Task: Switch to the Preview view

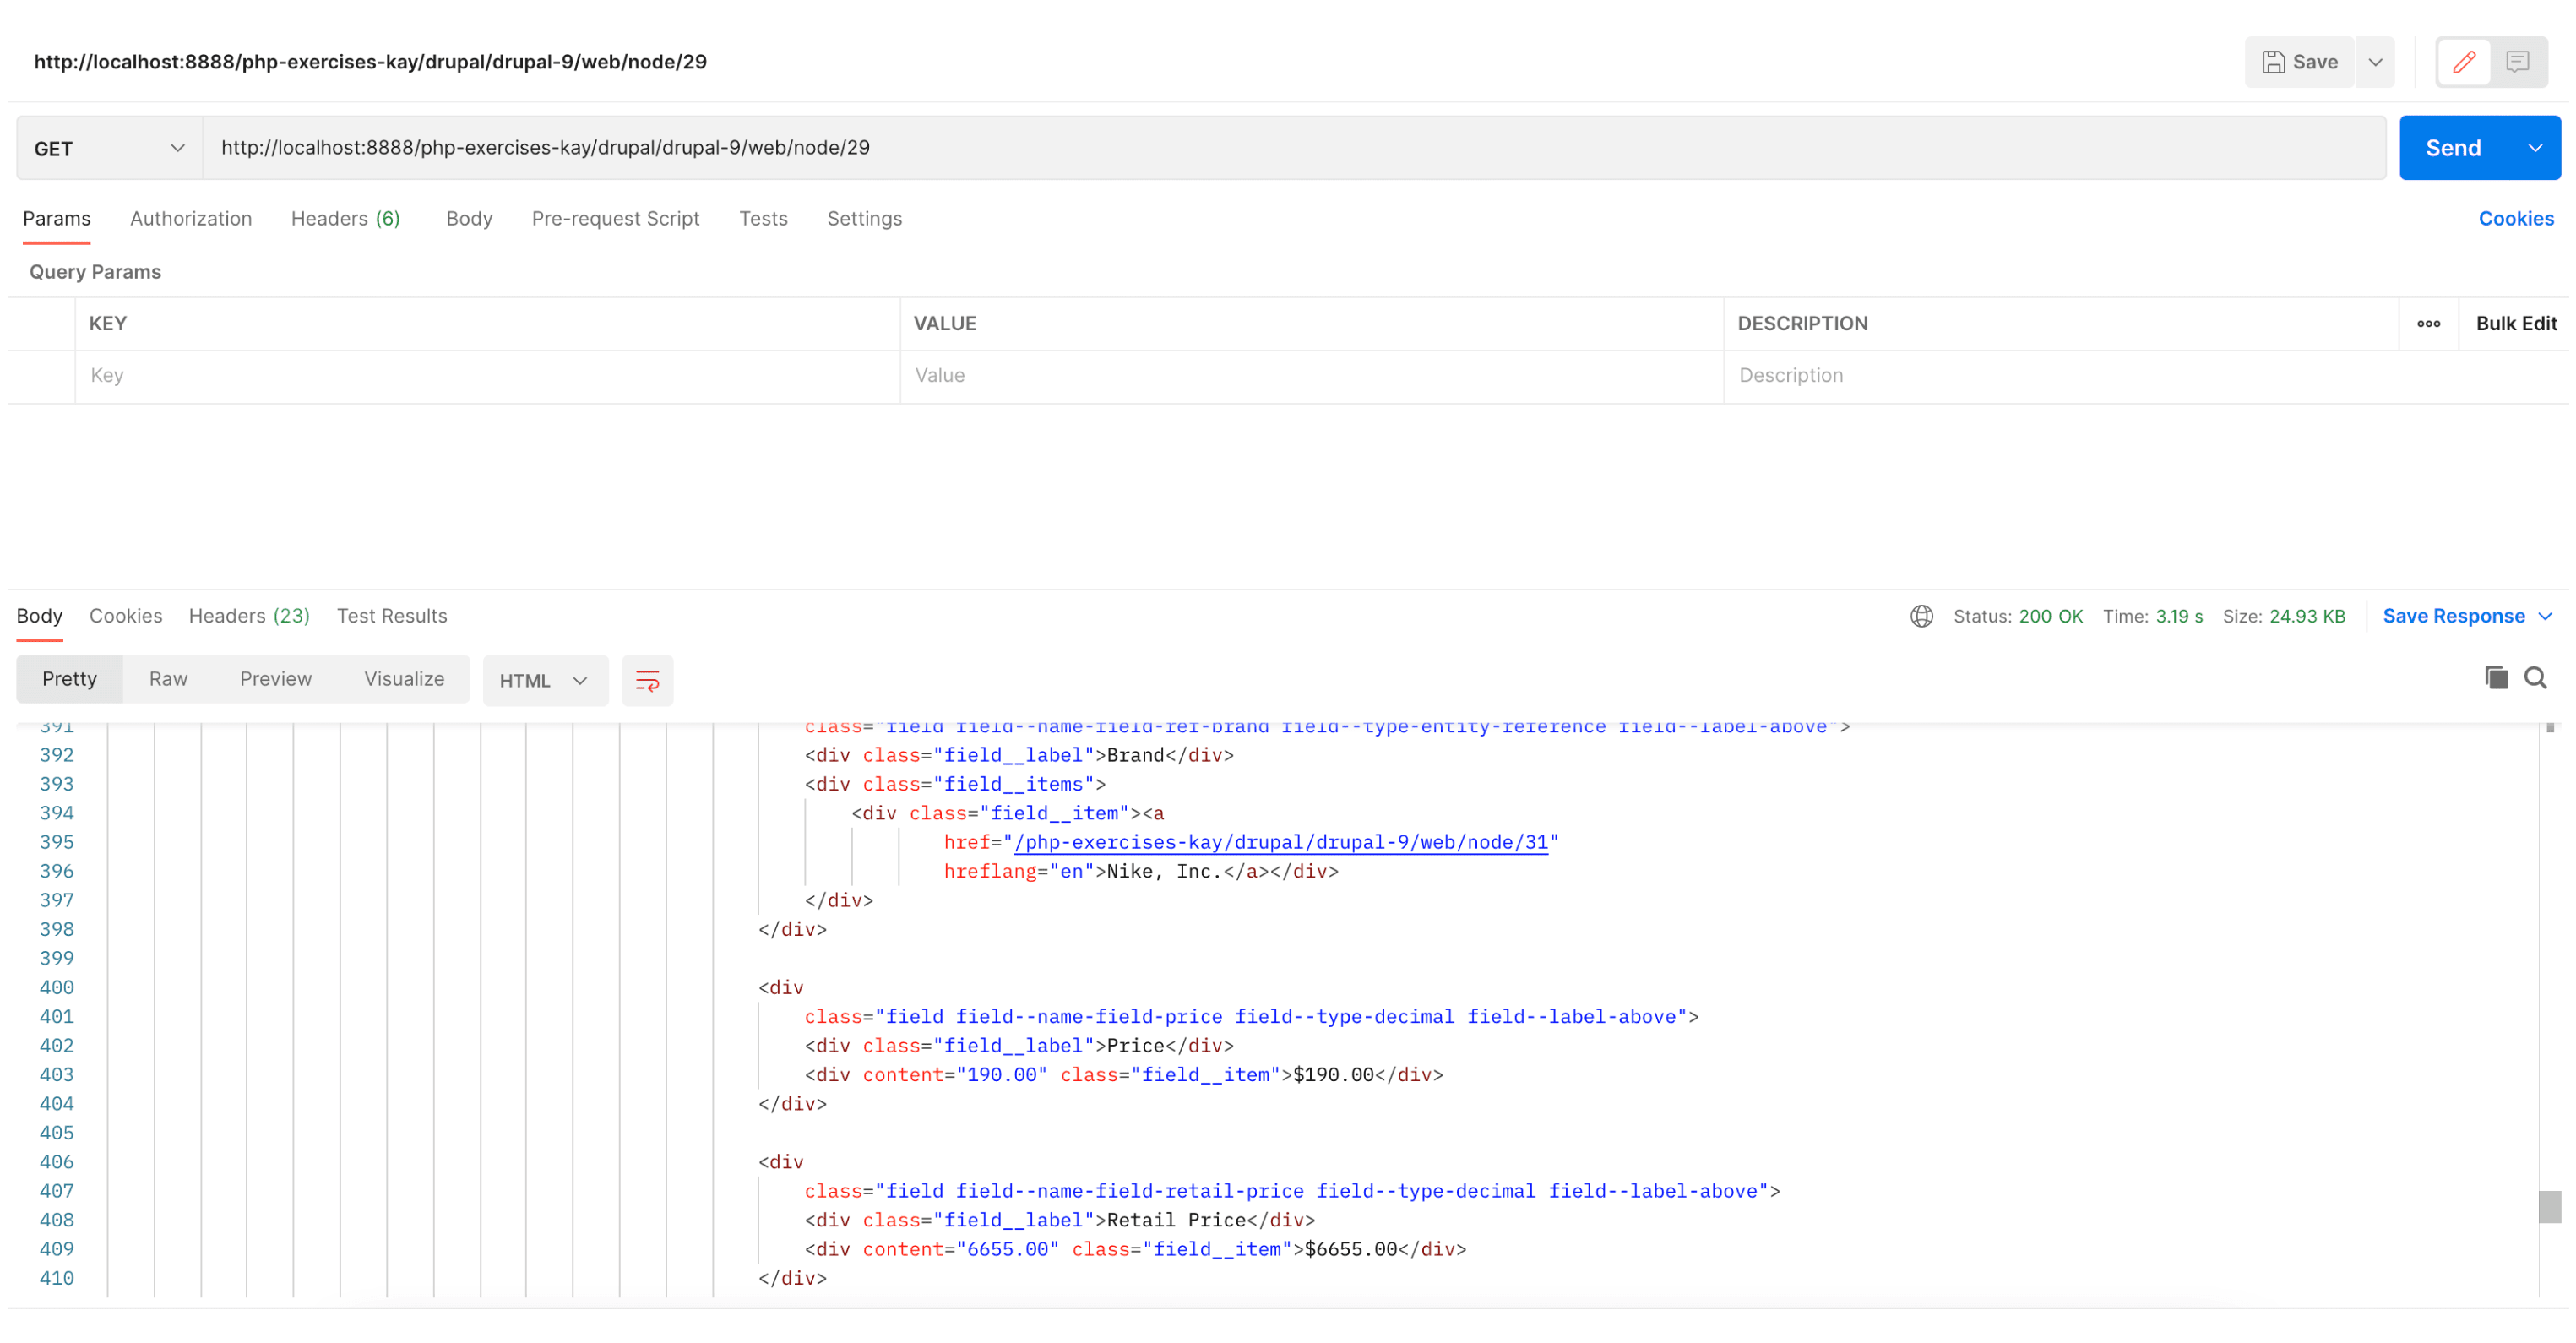Action: (275, 679)
